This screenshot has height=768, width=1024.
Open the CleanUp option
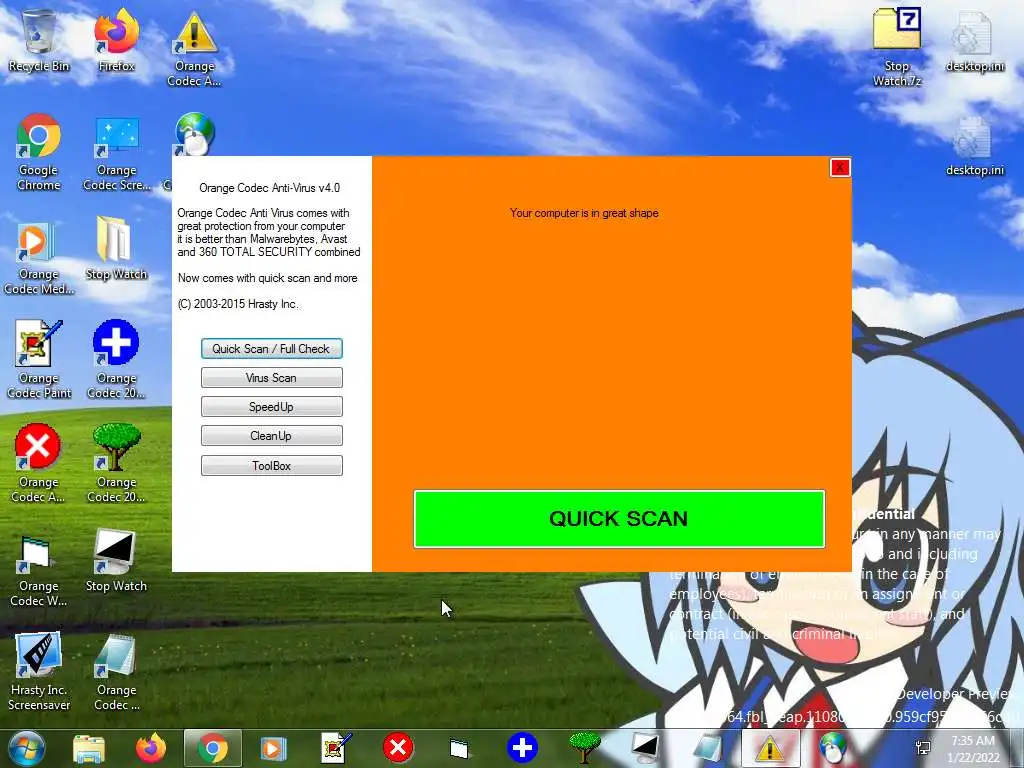272,436
